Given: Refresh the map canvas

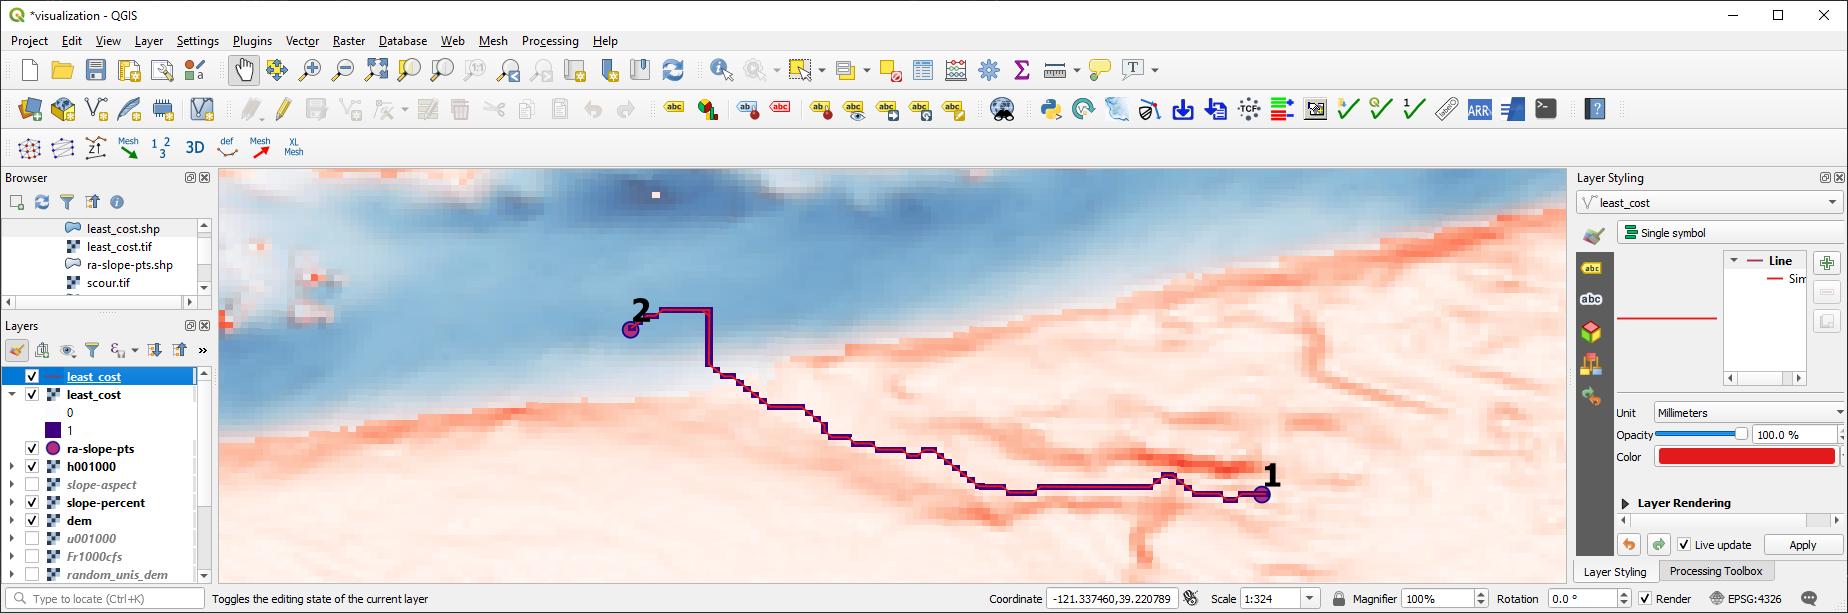Looking at the screenshot, I should click(673, 70).
